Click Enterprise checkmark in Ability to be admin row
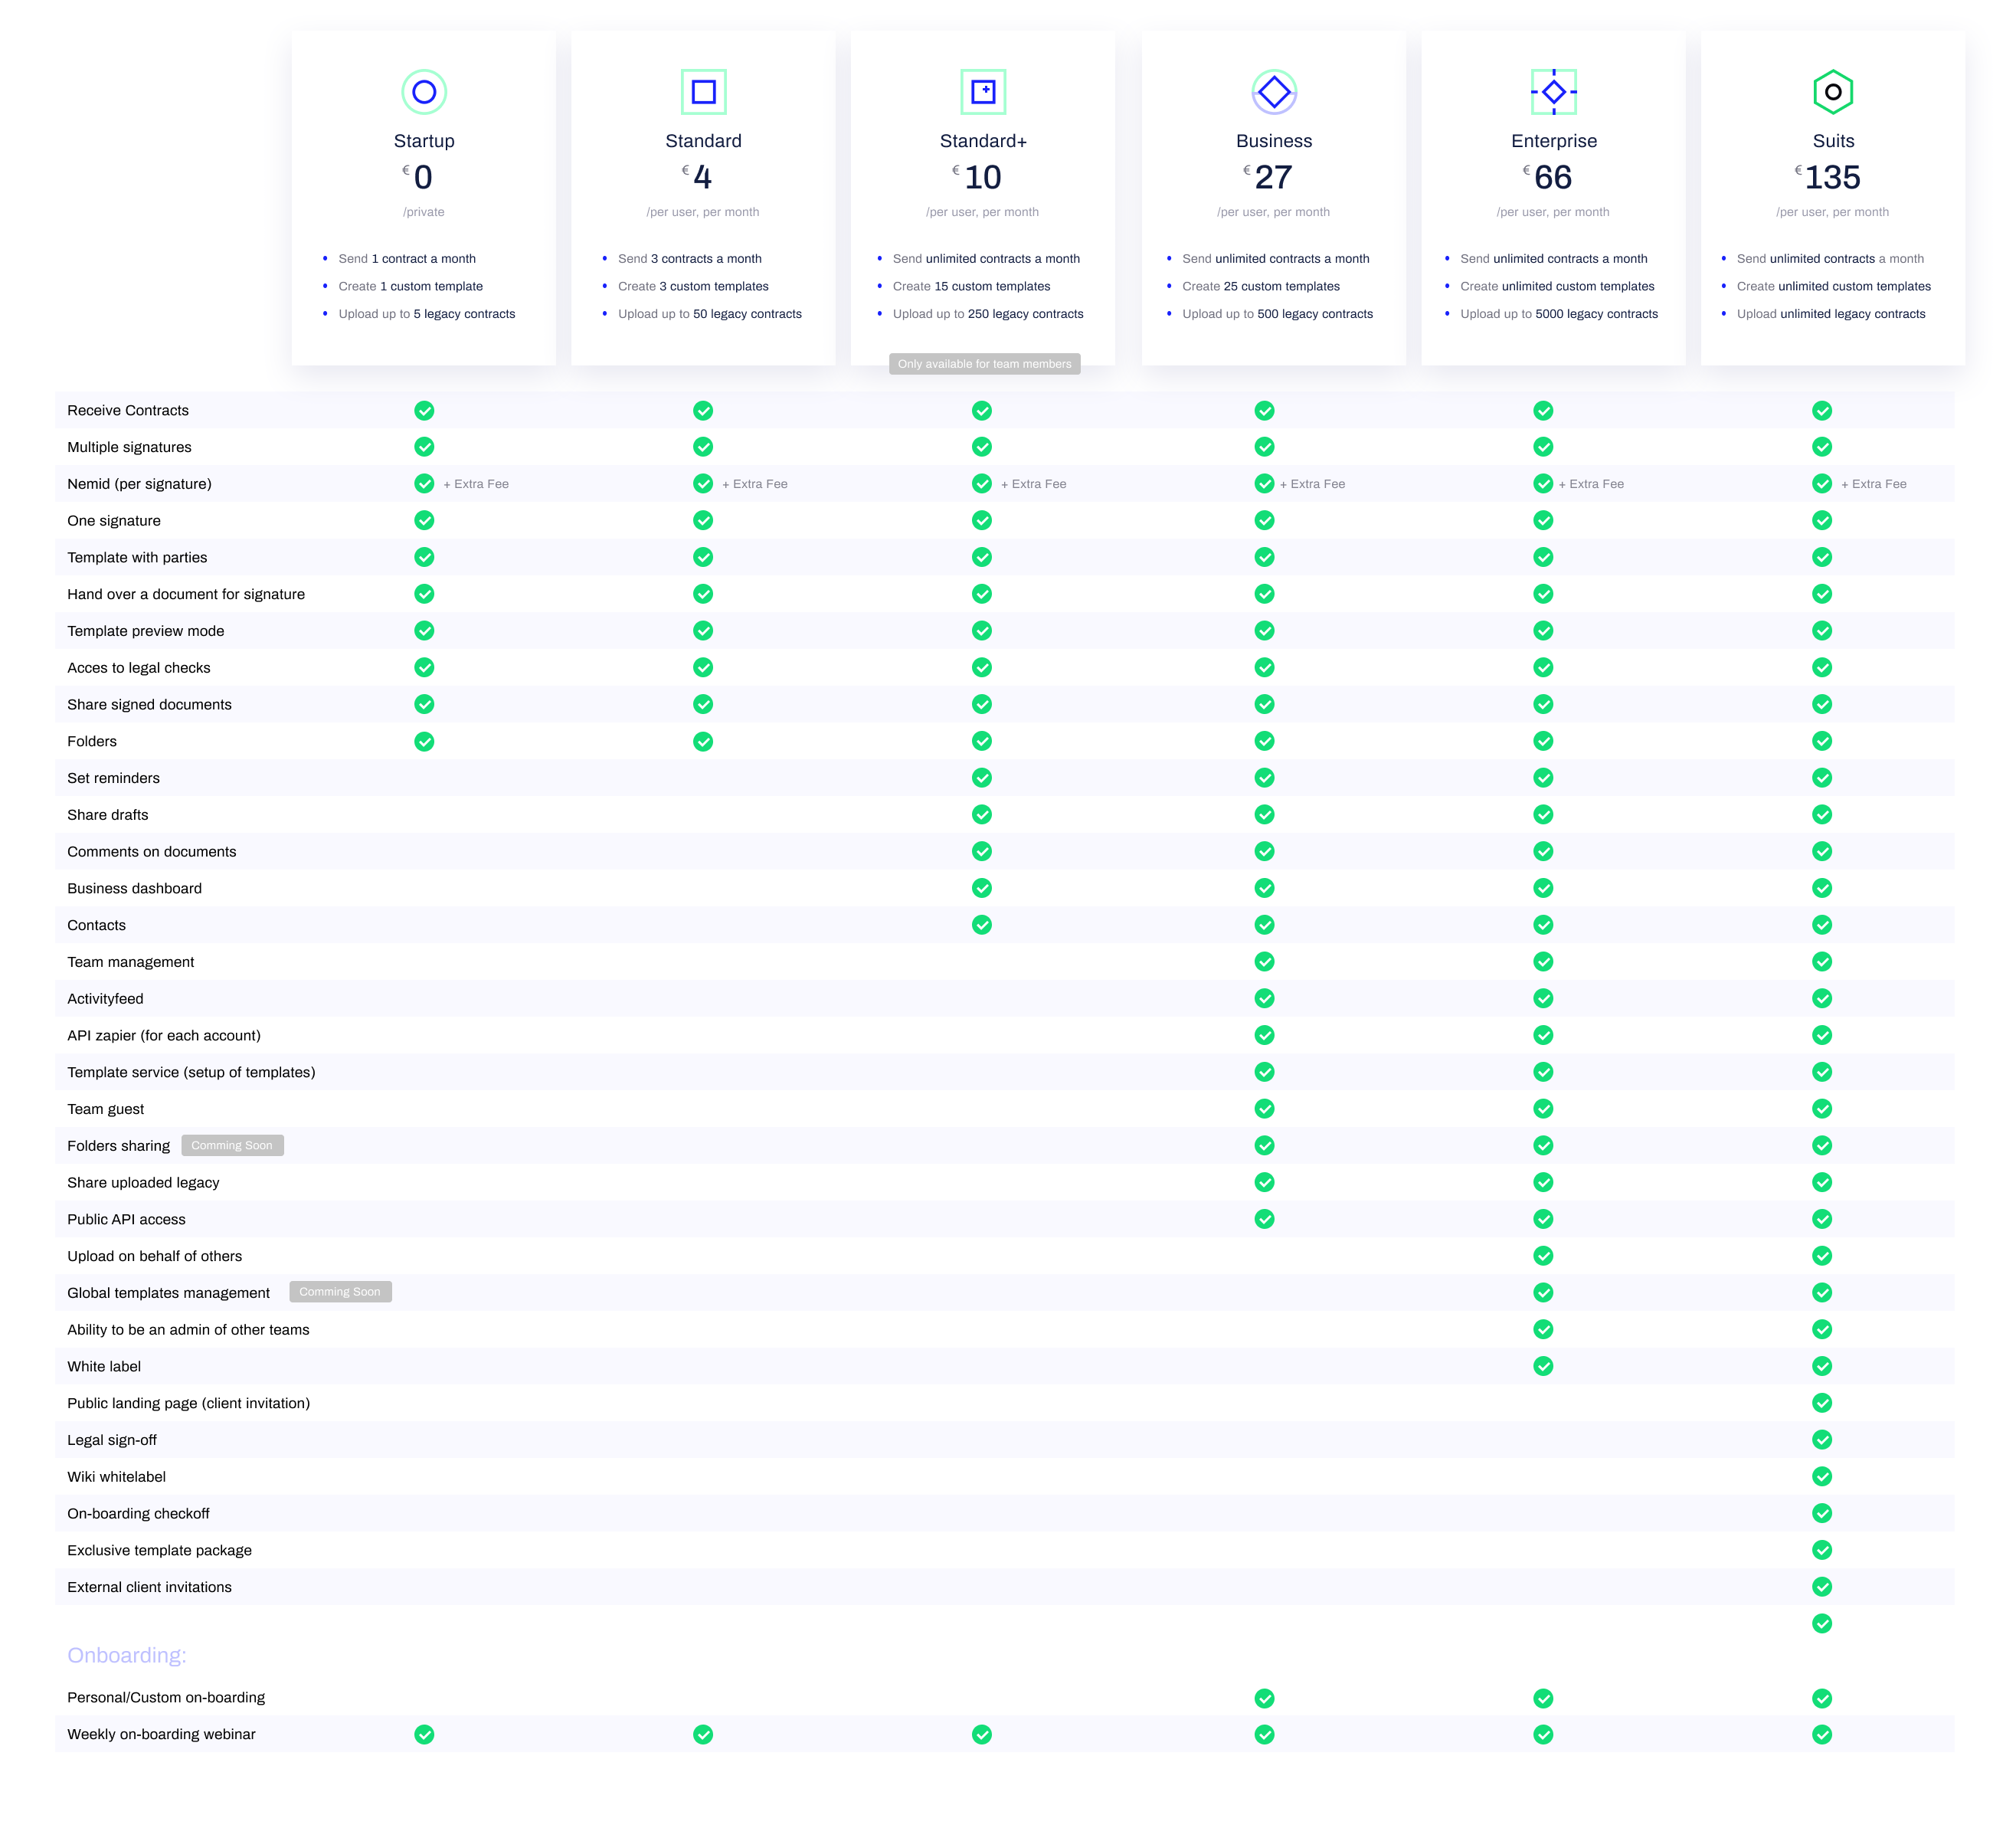 point(1543,1330)
